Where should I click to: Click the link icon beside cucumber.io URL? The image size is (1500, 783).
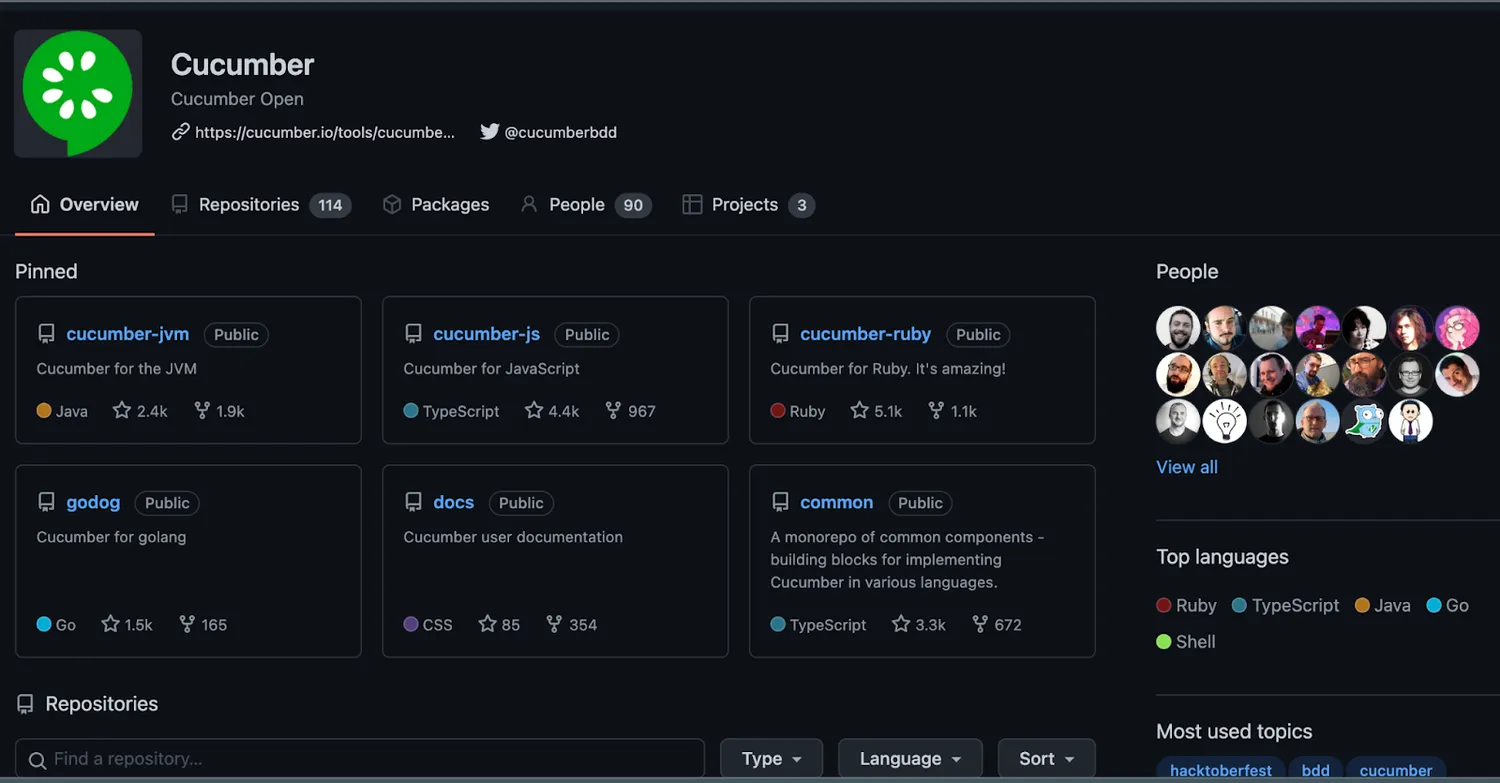180,132
